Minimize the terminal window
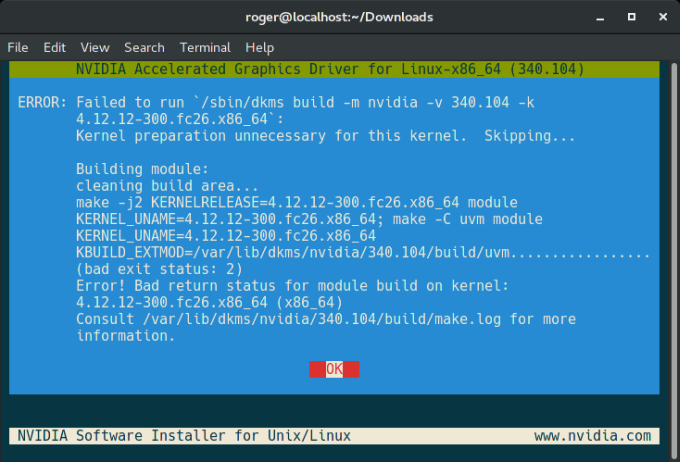Screen dimensions: 680x462 pyautogui.click(x=600, y=17)
